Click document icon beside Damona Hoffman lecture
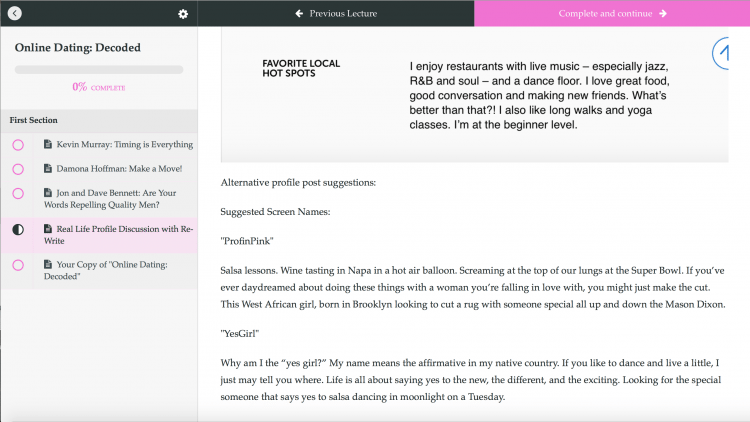Image resolution: width=750 pixels, height=422 pixels. click(48, 168)
